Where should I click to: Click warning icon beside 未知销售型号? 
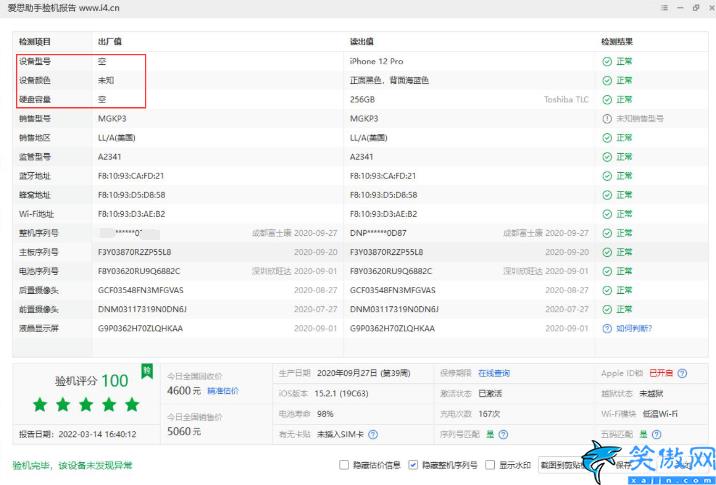pyautogui.click(x=607, y=119)
